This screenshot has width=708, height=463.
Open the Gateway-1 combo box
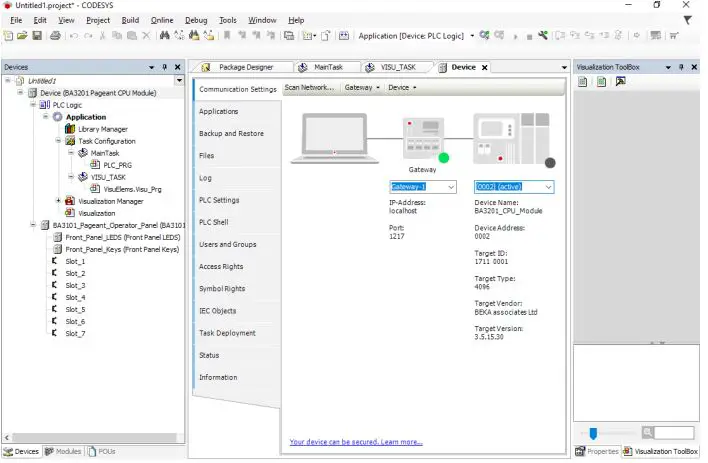451,187
